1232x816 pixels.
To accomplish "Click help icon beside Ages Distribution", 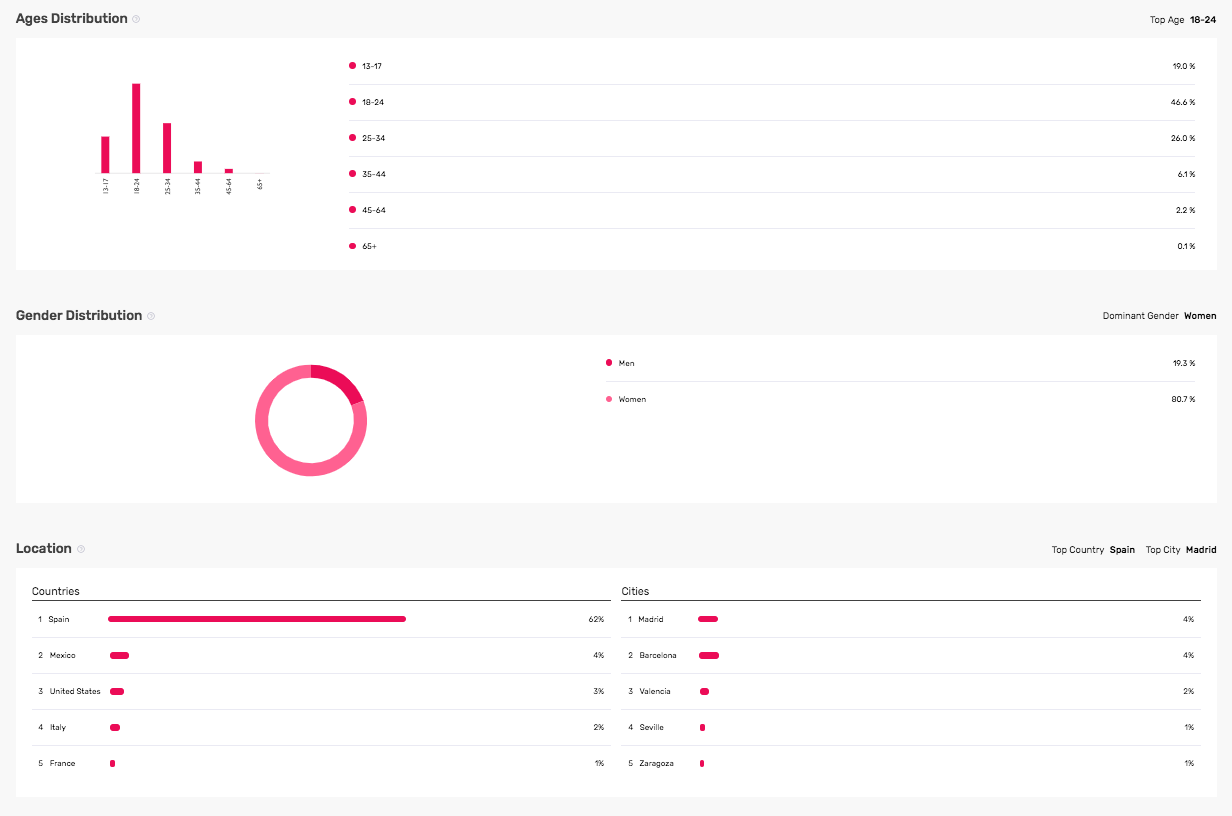I will pyautogui.click(x=136, y=19).
